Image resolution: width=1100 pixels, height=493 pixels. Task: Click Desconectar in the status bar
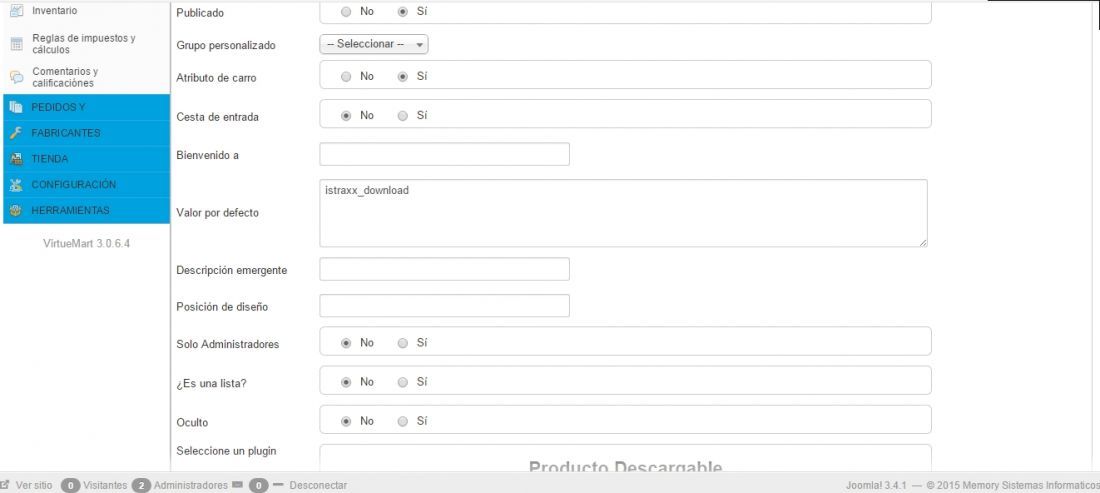(x=318, y=485)
